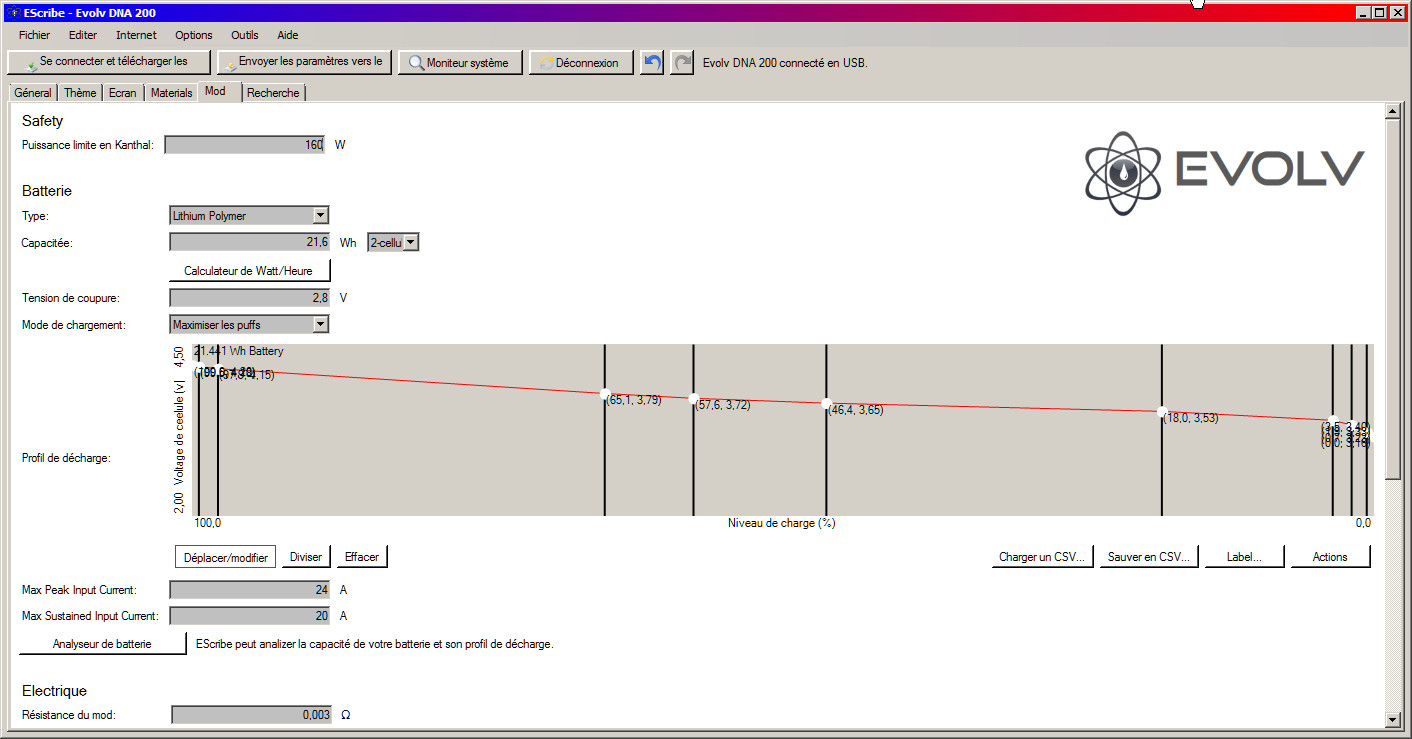The image size is (1412, 739).
Task: Expand the battery Type dropdown
Action: click(x=320, y=215)
